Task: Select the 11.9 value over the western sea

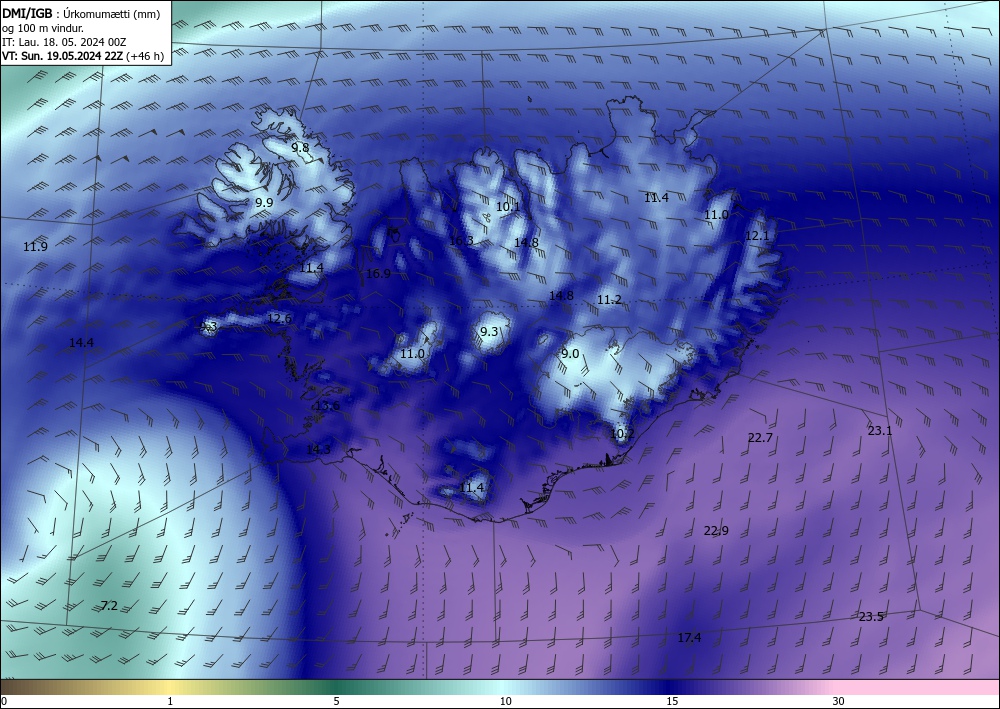Action: (x=35, y=247)
